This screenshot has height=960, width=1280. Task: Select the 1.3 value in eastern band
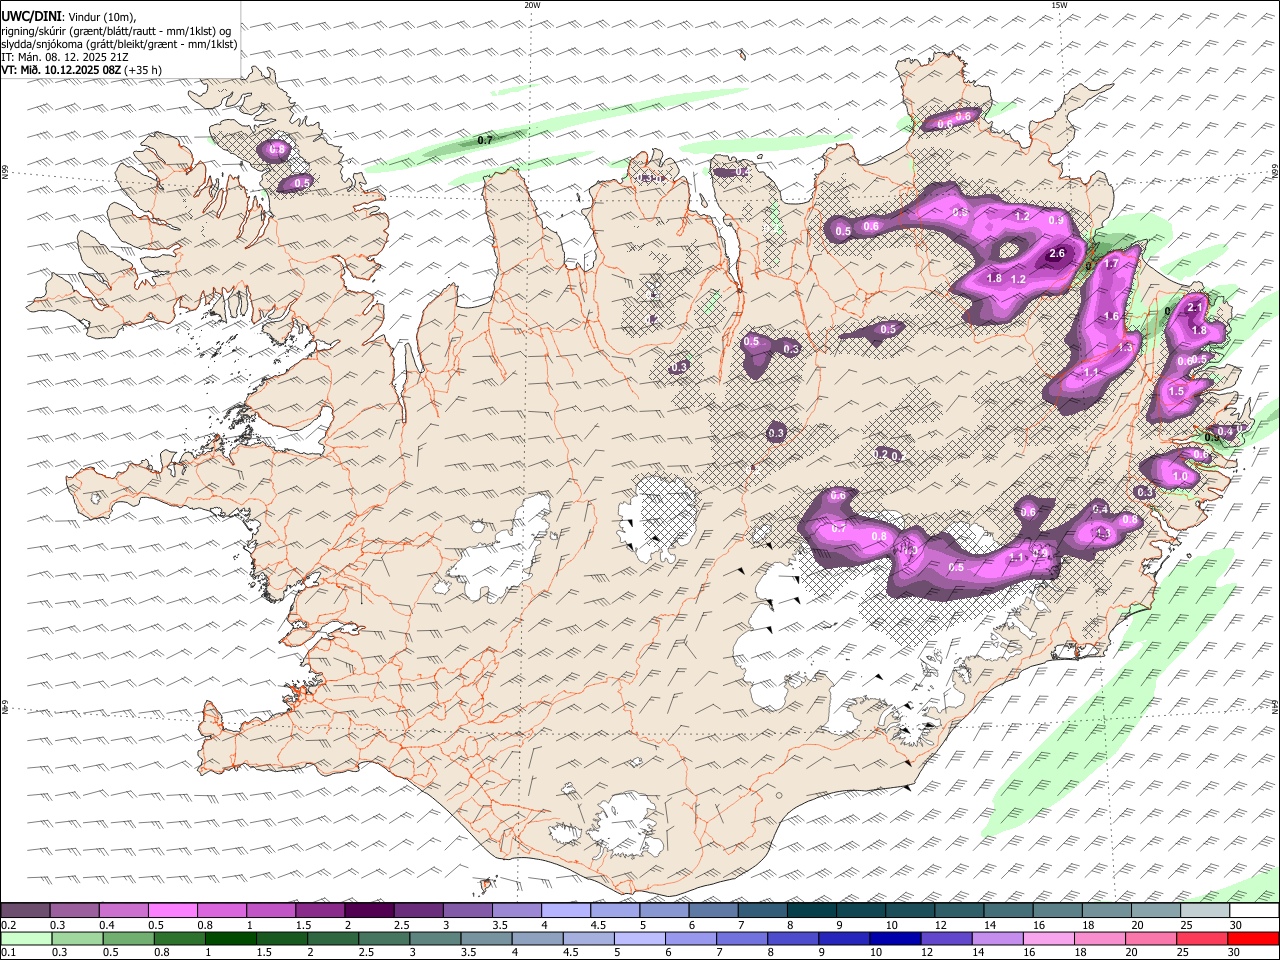coord(1125,347)
